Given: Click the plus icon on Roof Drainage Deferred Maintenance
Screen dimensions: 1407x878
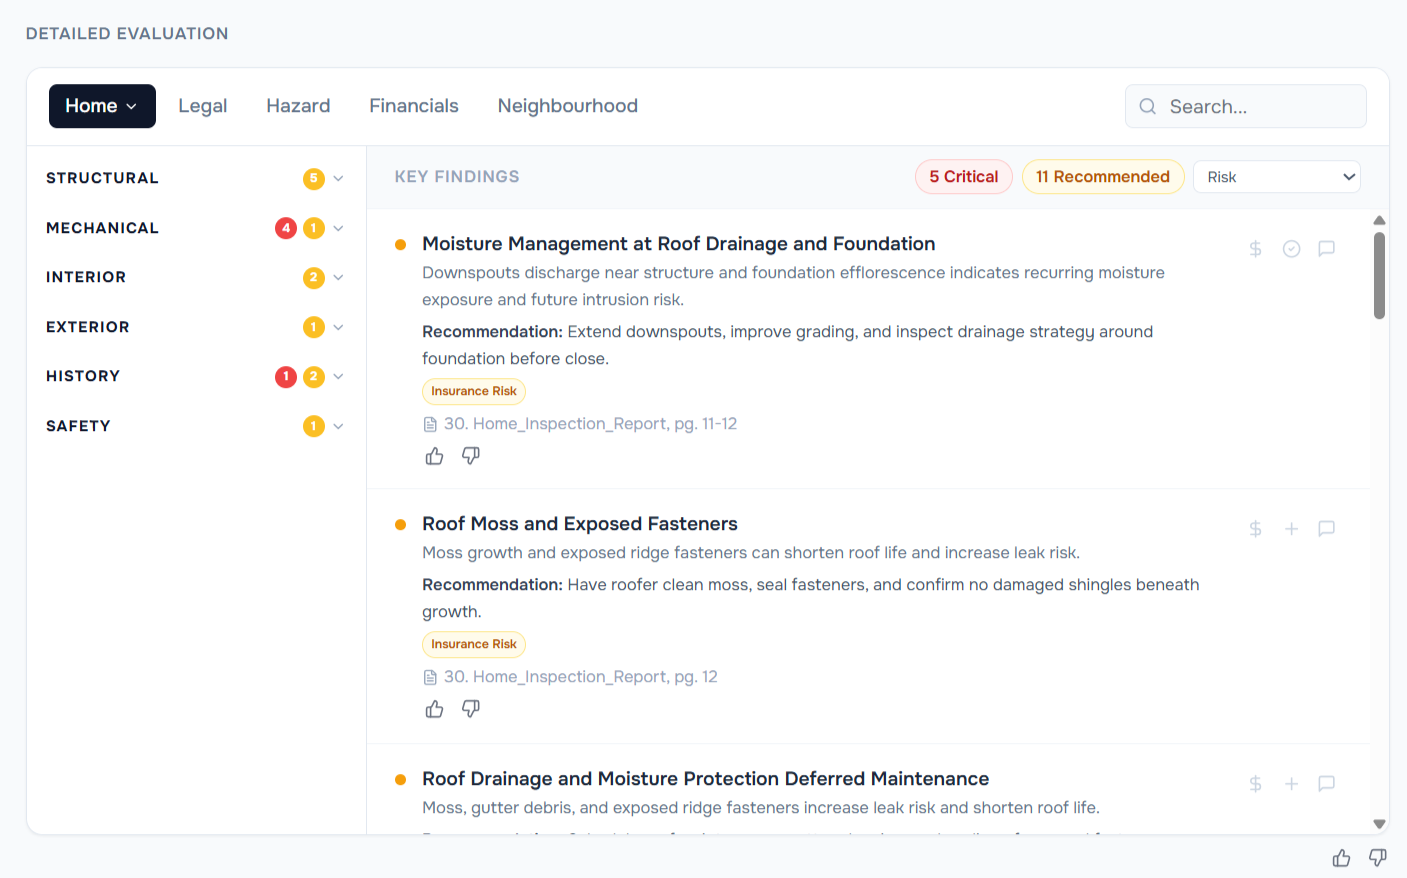Looking at the screenshot, I should click(x=1291, y=784).
